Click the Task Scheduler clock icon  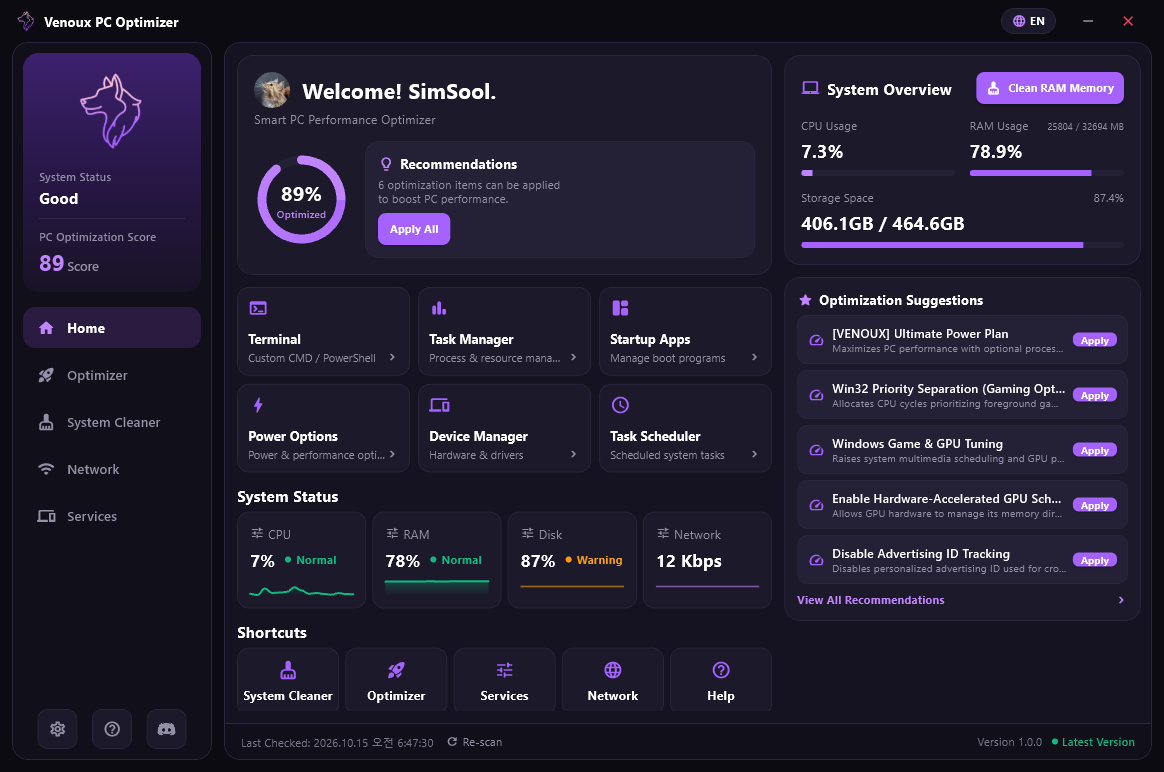[x=620, y=405]
